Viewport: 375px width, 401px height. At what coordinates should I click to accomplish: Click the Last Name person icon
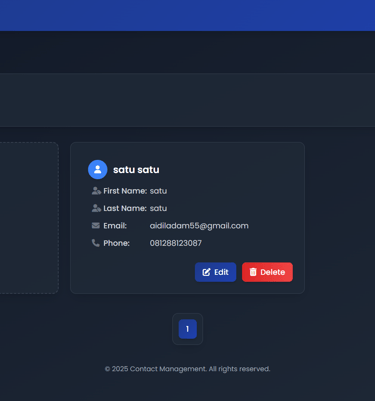click(96, 208)
